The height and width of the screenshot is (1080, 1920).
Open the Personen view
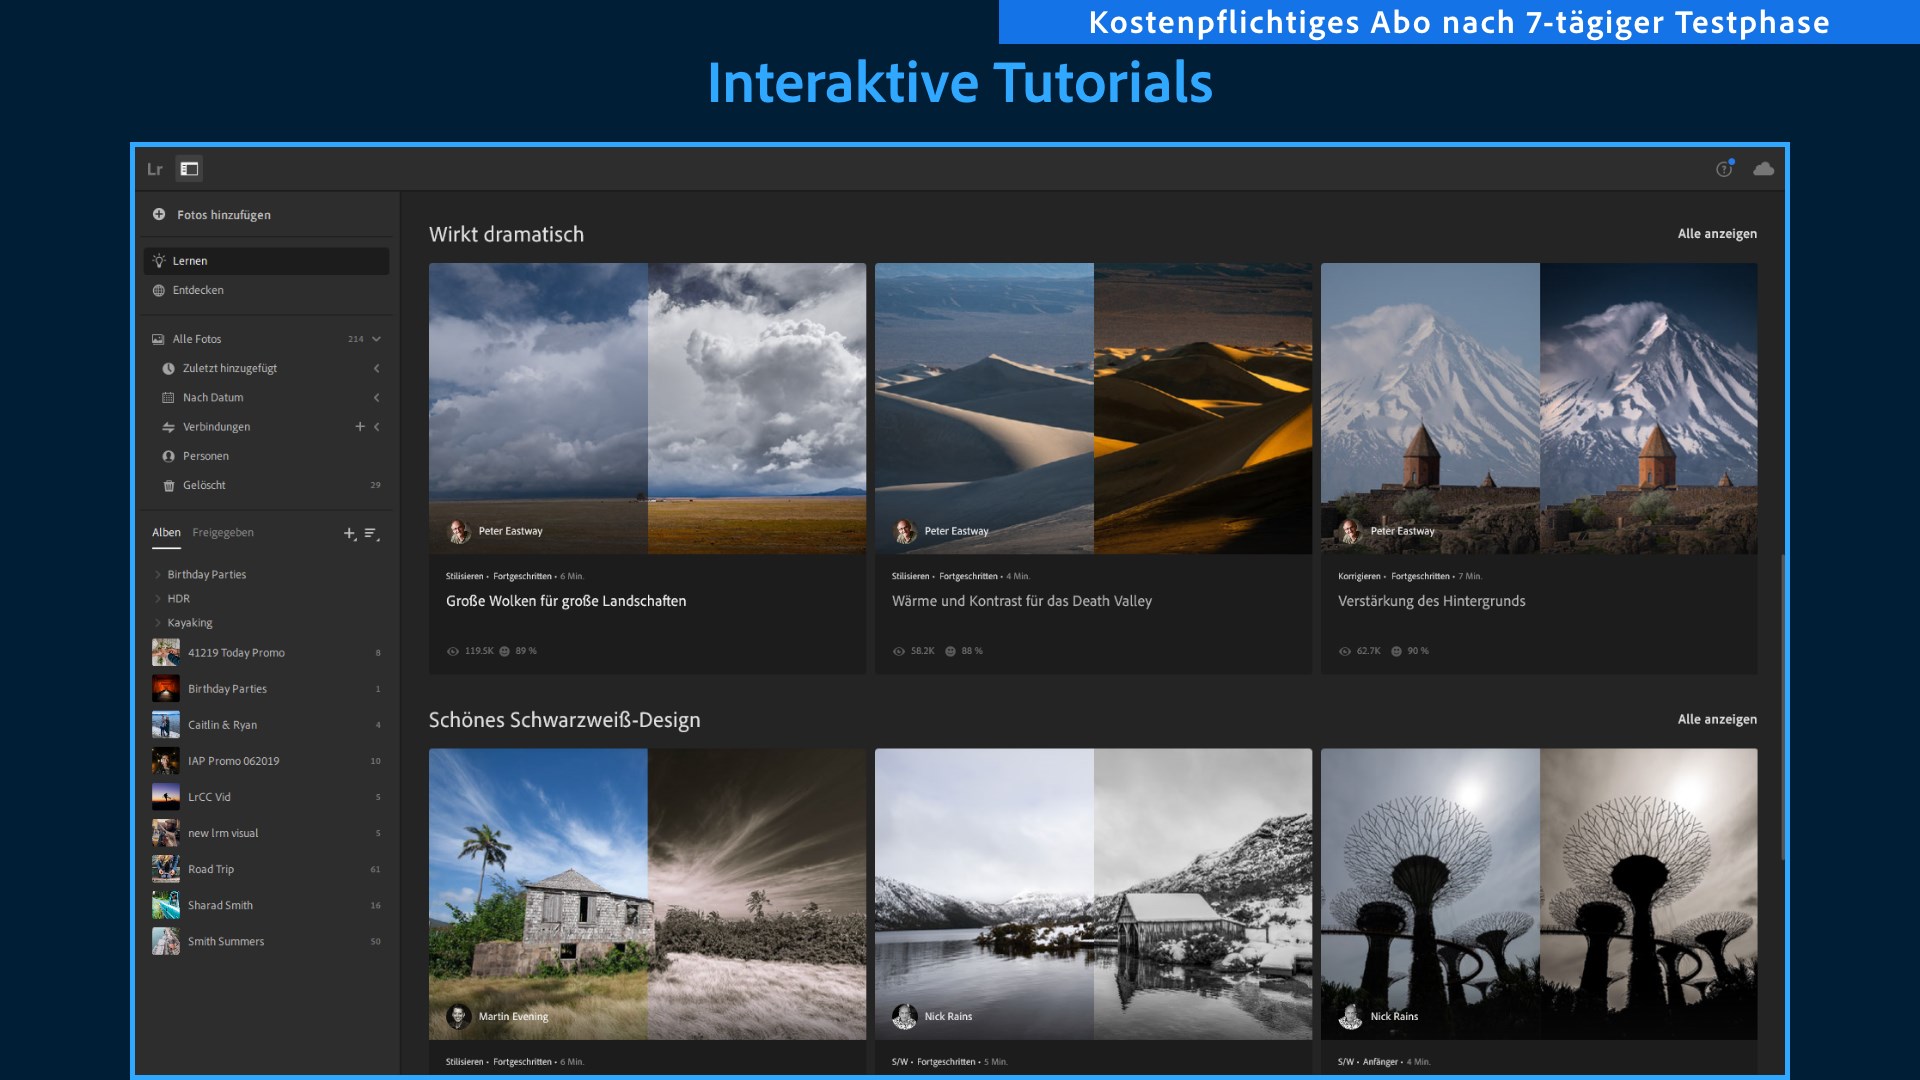pos(206,456)
